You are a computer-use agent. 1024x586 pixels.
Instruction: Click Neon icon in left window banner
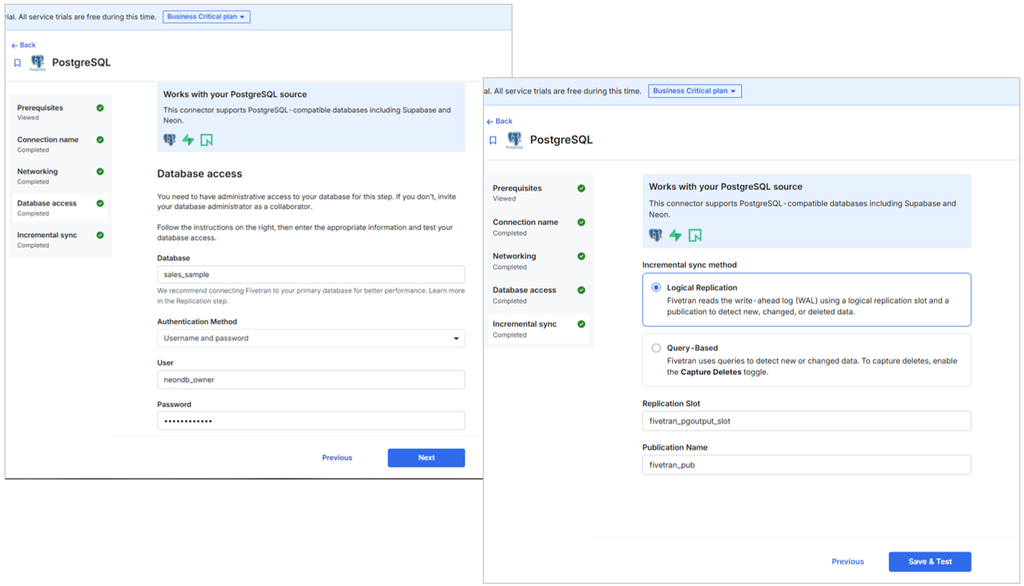pyautogui.click(x=206, y=140)
